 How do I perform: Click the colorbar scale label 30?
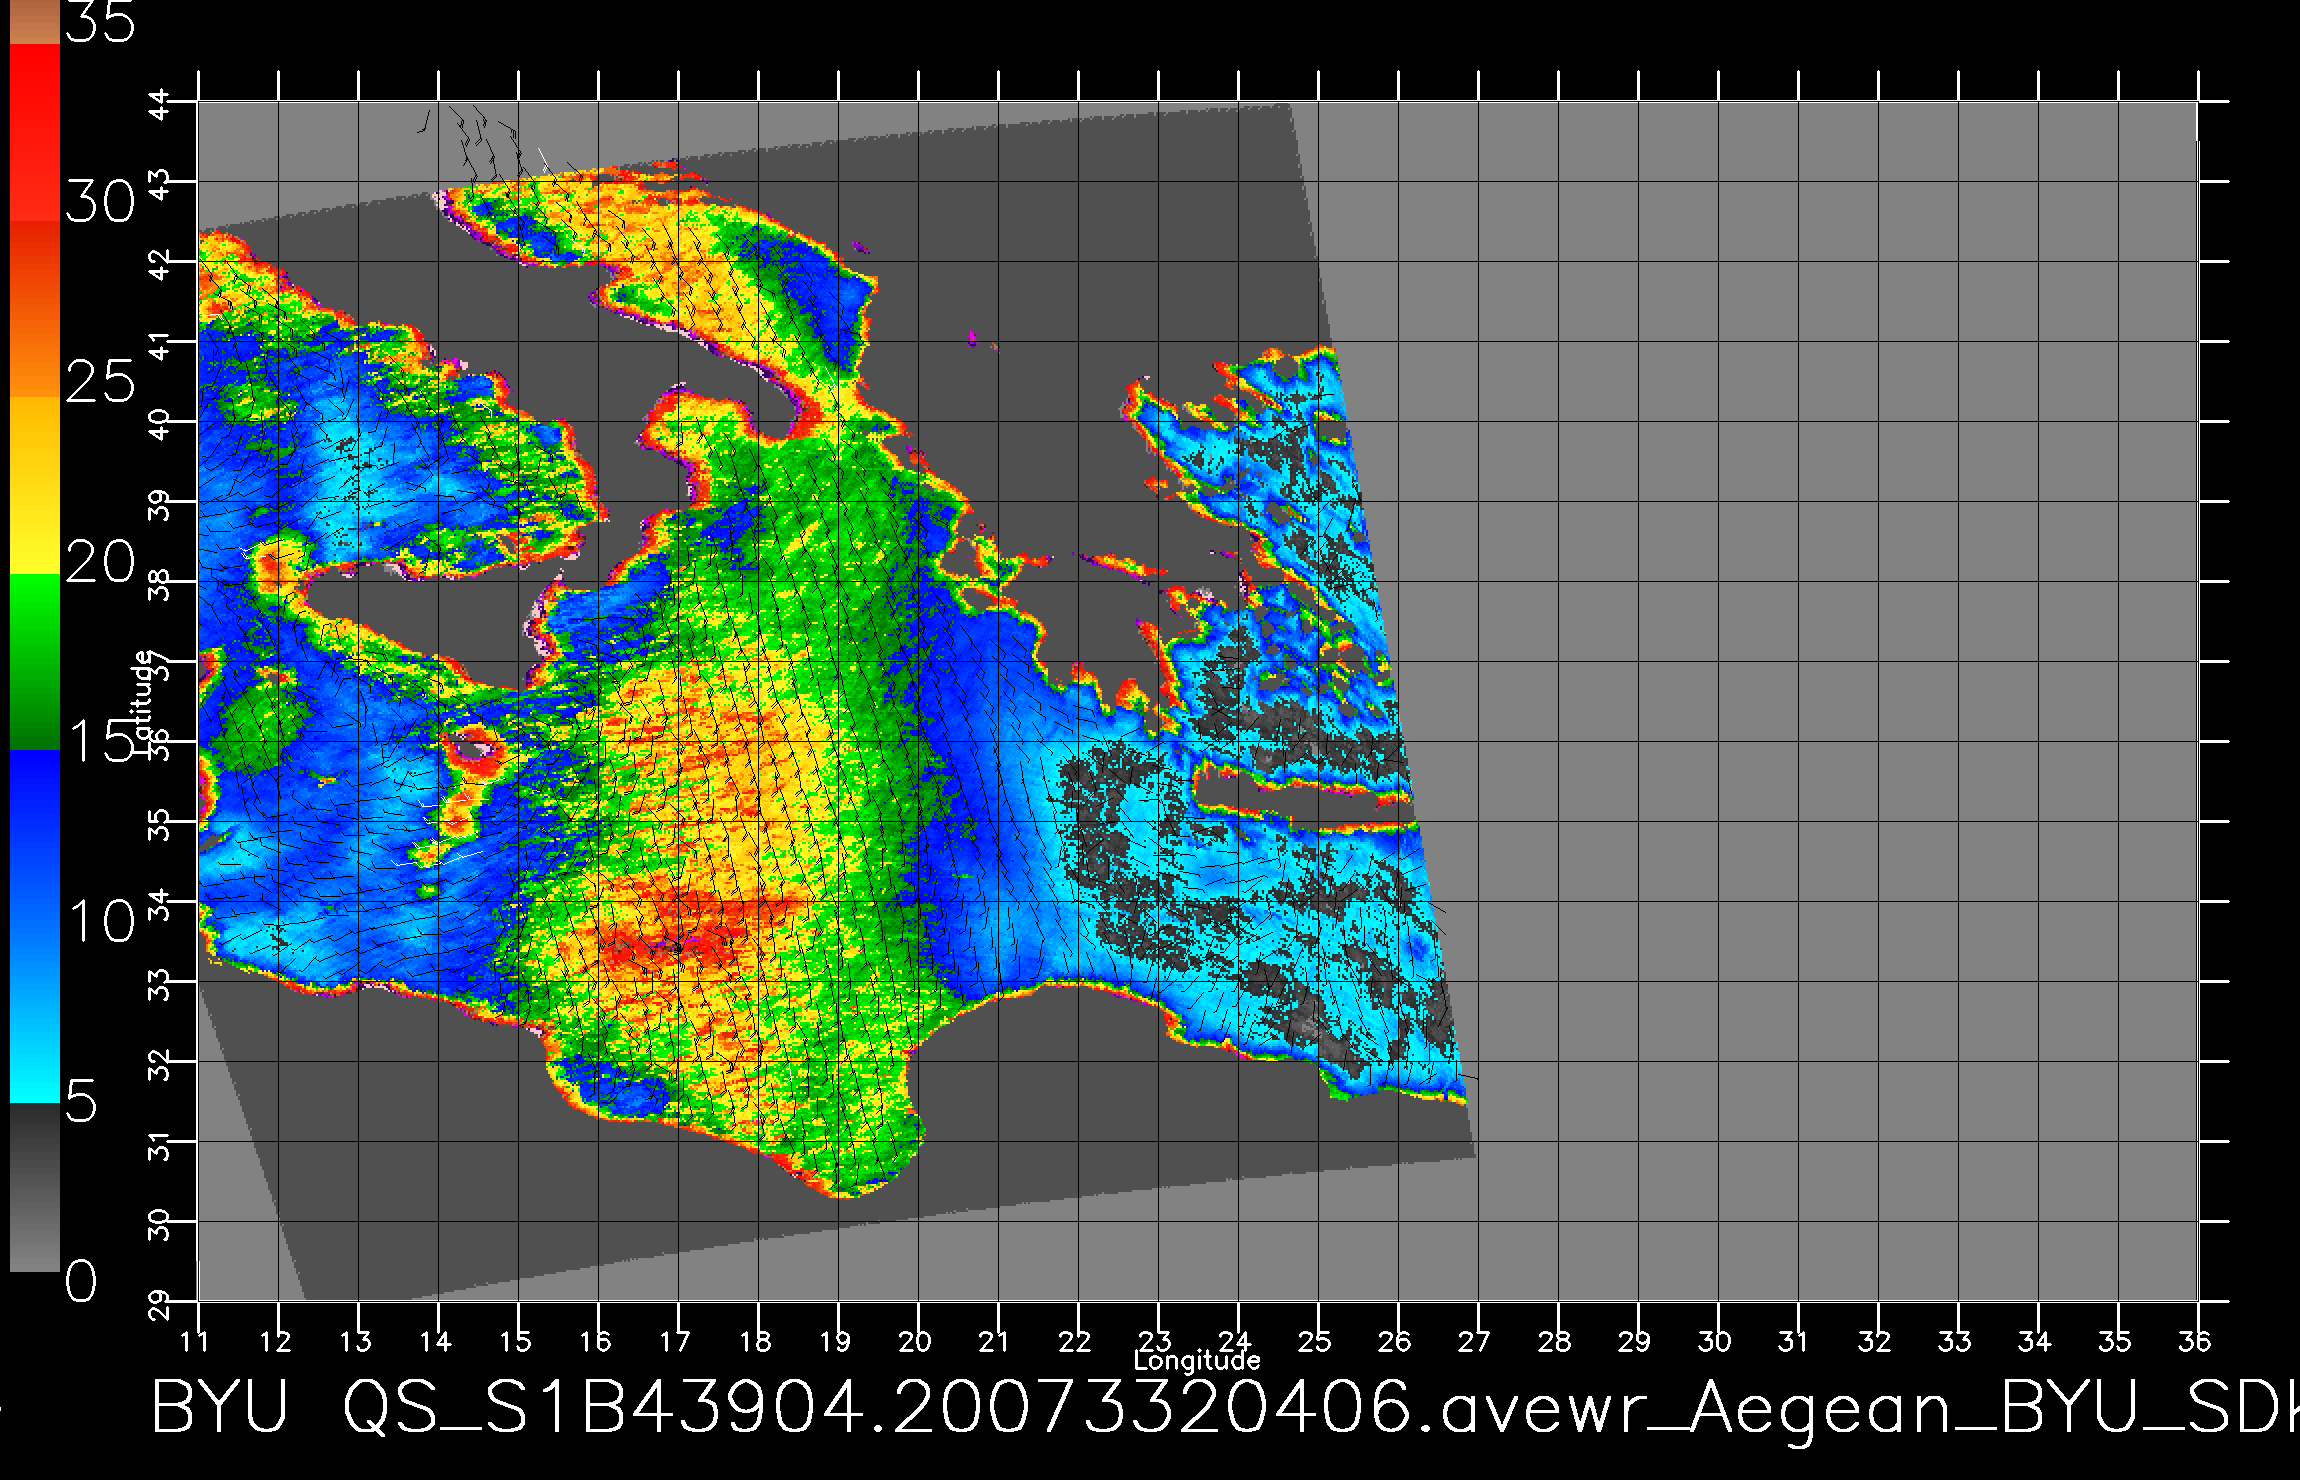pos(100,203)
